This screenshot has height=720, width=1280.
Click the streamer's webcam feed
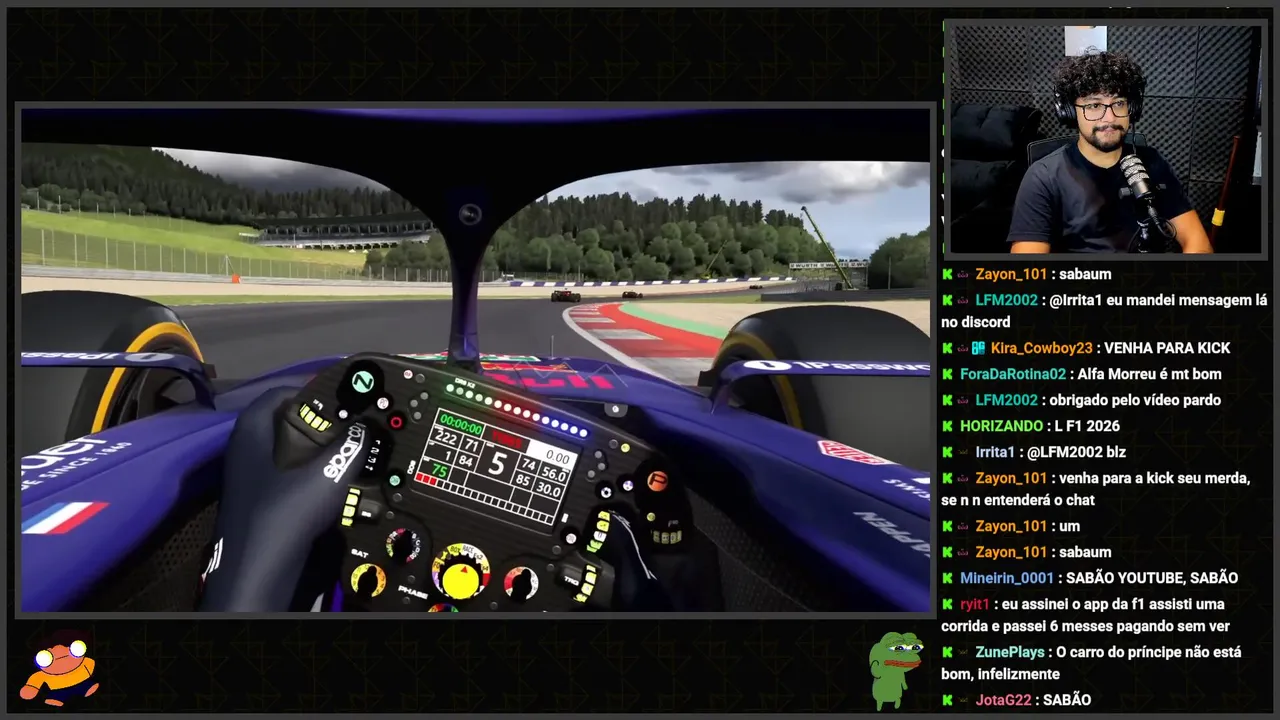(1104, 139)
